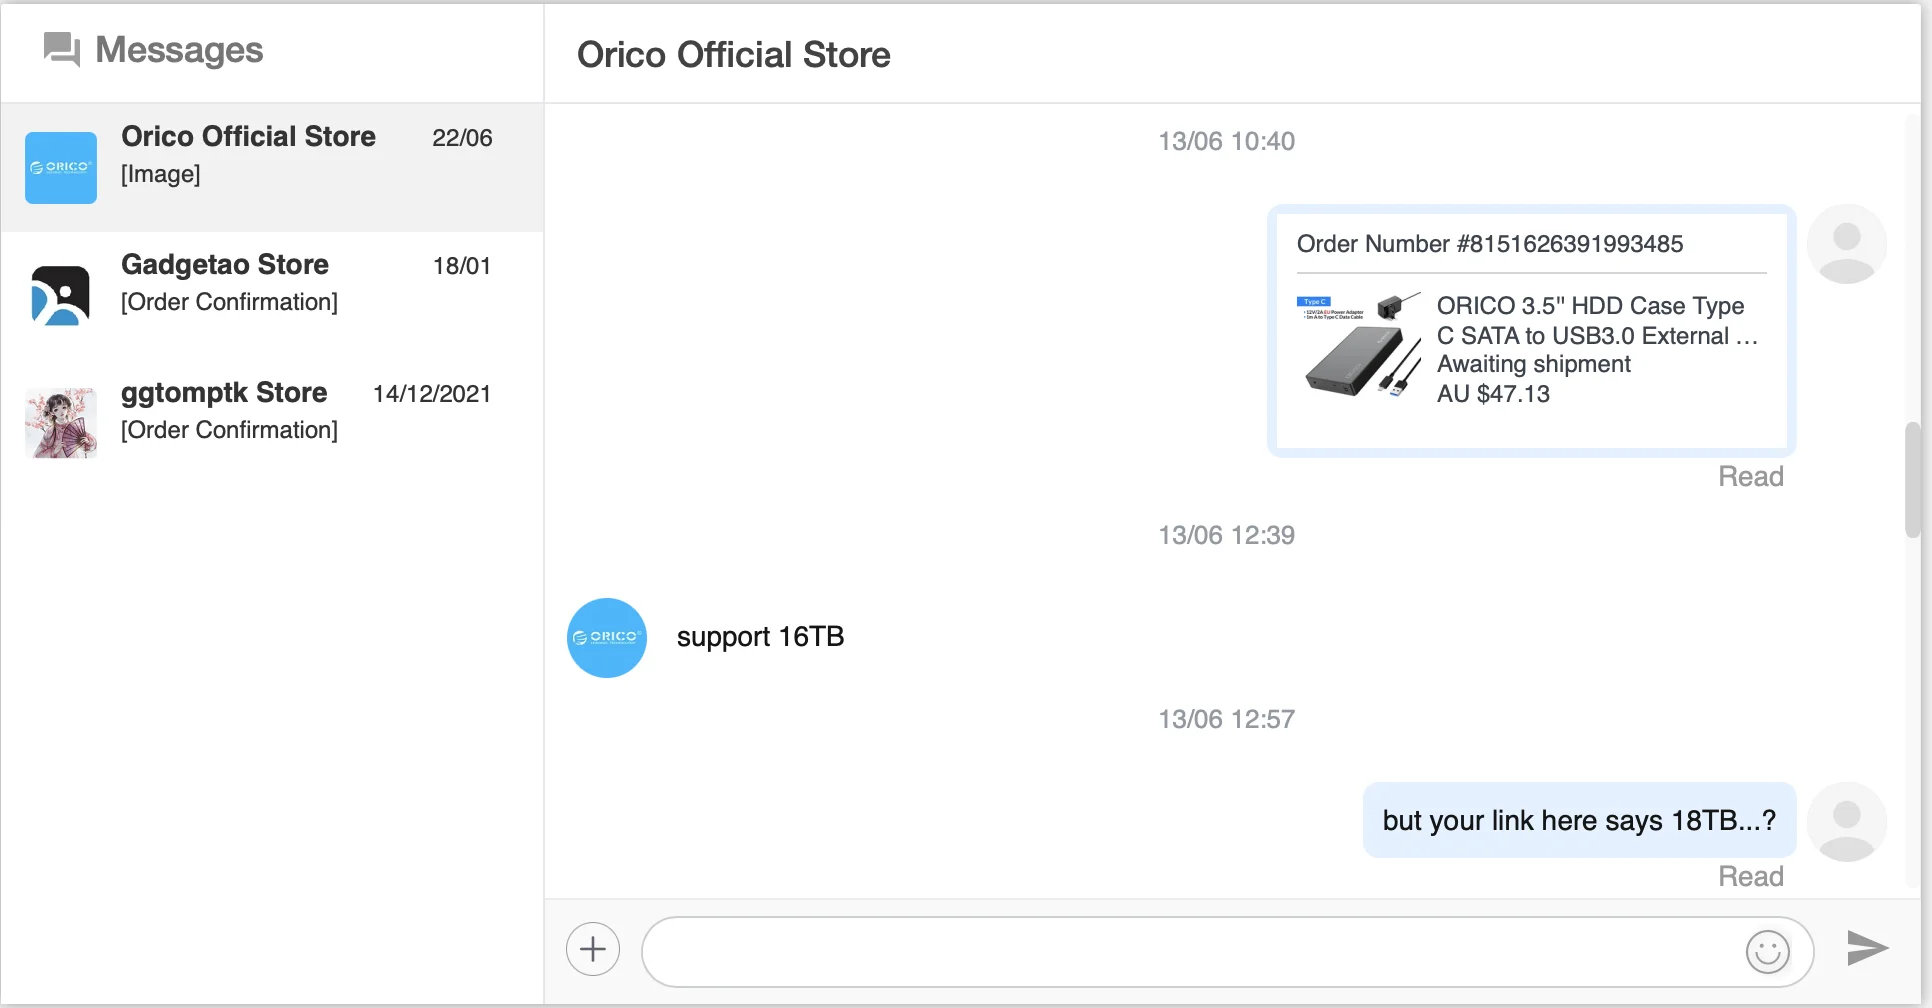Click the "14/12/2021" date on ggtomptk conversation
Screen dimensions: 1932x1008
click(432, 394)
